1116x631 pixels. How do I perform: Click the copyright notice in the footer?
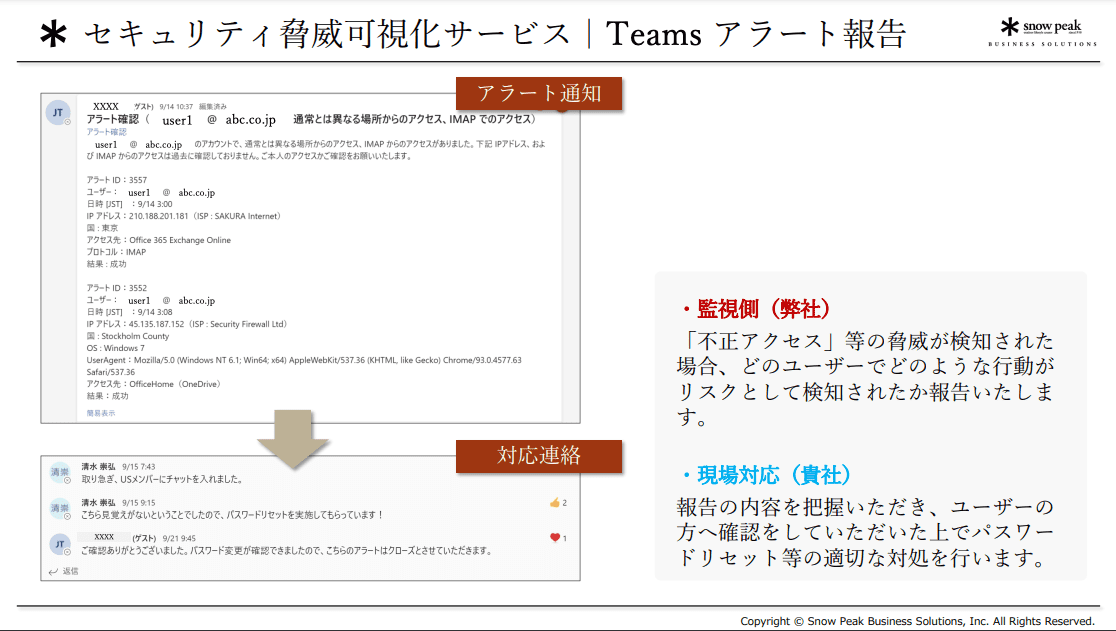click(x=917, y=621)
